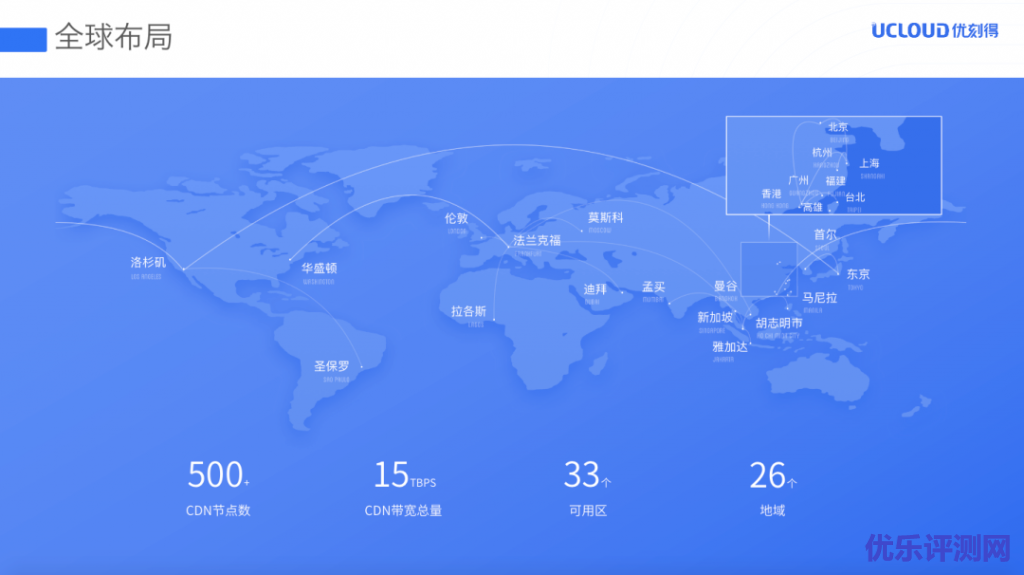Viewport: 1024px width, 575px height.
Task: Click the 洛杉矶 node label on map
Action: click(x=148, y=262)
